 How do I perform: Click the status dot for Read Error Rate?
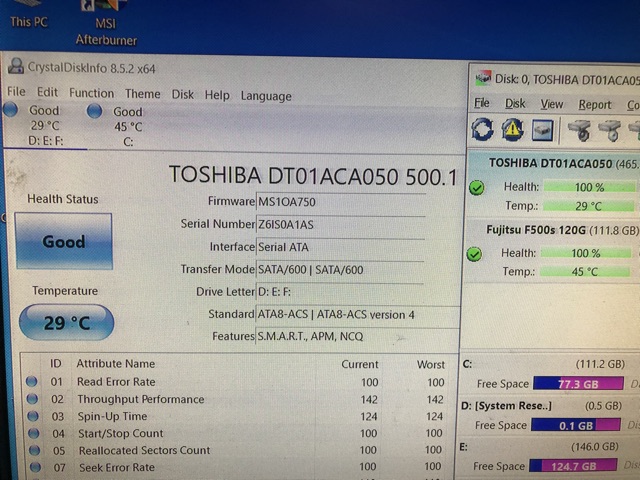click(31, 382)
